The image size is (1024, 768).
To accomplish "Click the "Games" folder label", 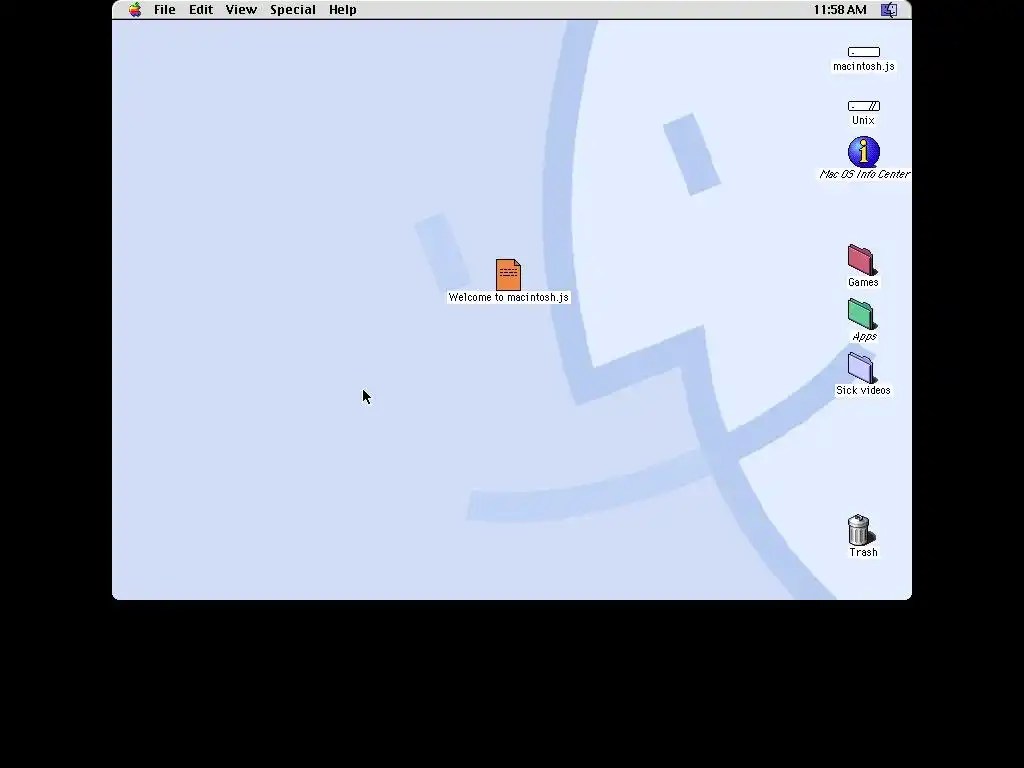I will [x=863, y=282].
